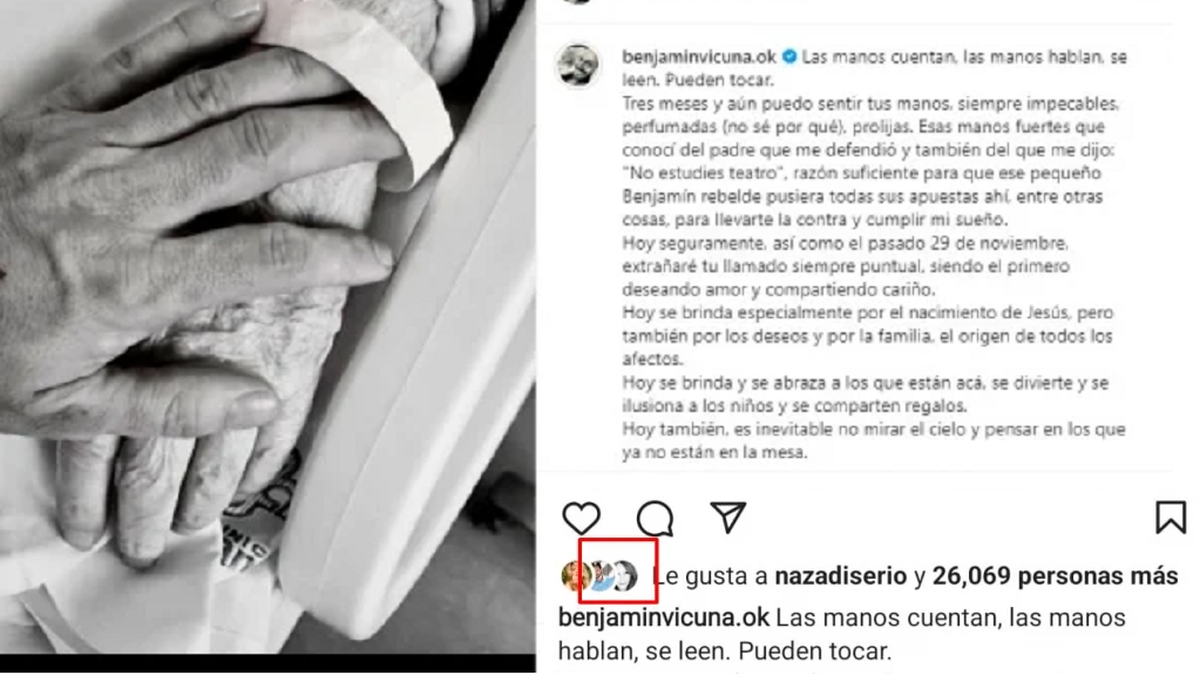Open benjaminvicuna.ok profile picture beside caption
The image size is (1200, 675).
click(x=578, y=67)
